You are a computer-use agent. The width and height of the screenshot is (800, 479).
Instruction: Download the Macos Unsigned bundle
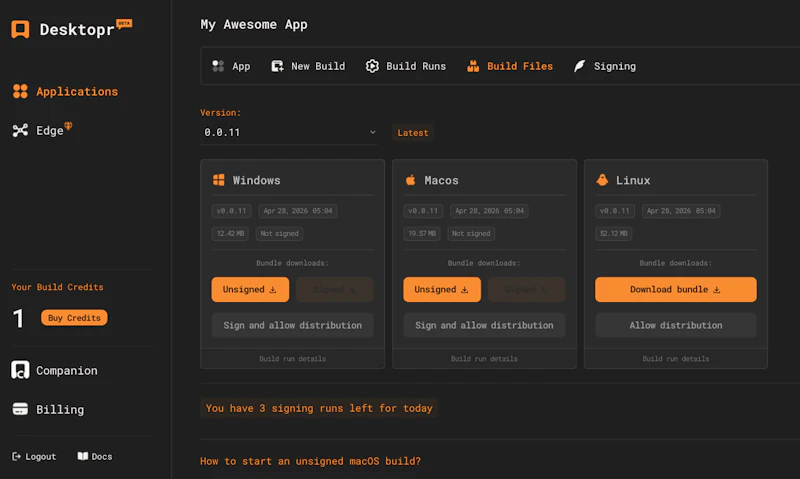click(x=442, y=289)
